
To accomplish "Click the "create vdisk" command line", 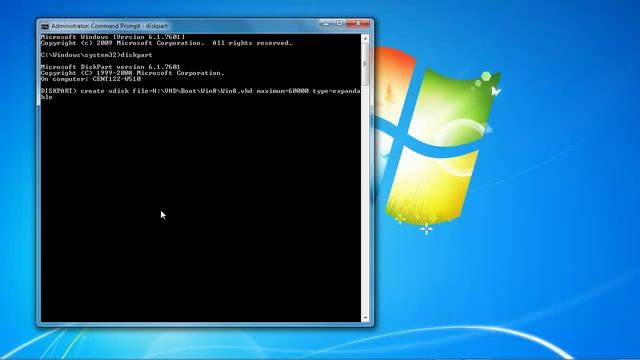I will 200,91.
